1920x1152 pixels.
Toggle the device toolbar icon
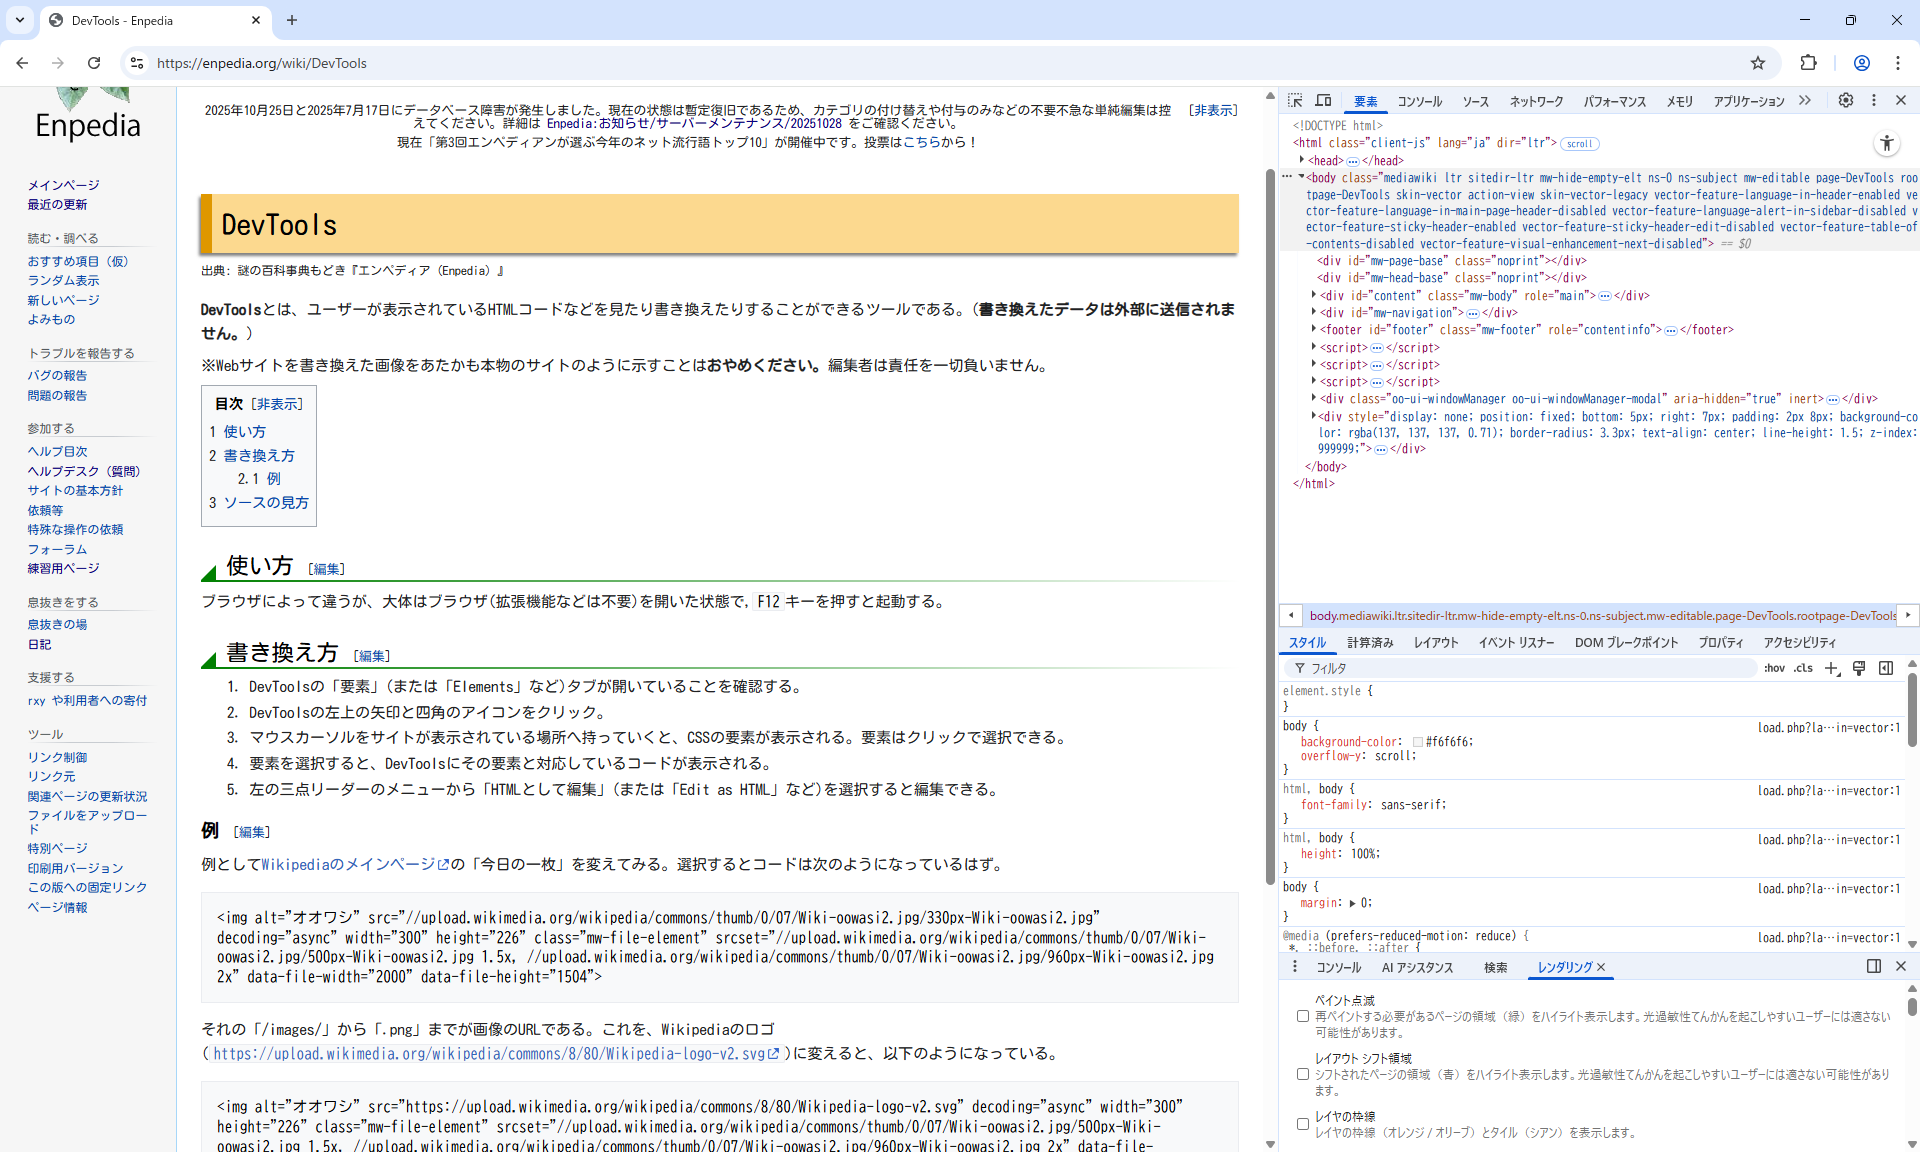click(1323, 101)
